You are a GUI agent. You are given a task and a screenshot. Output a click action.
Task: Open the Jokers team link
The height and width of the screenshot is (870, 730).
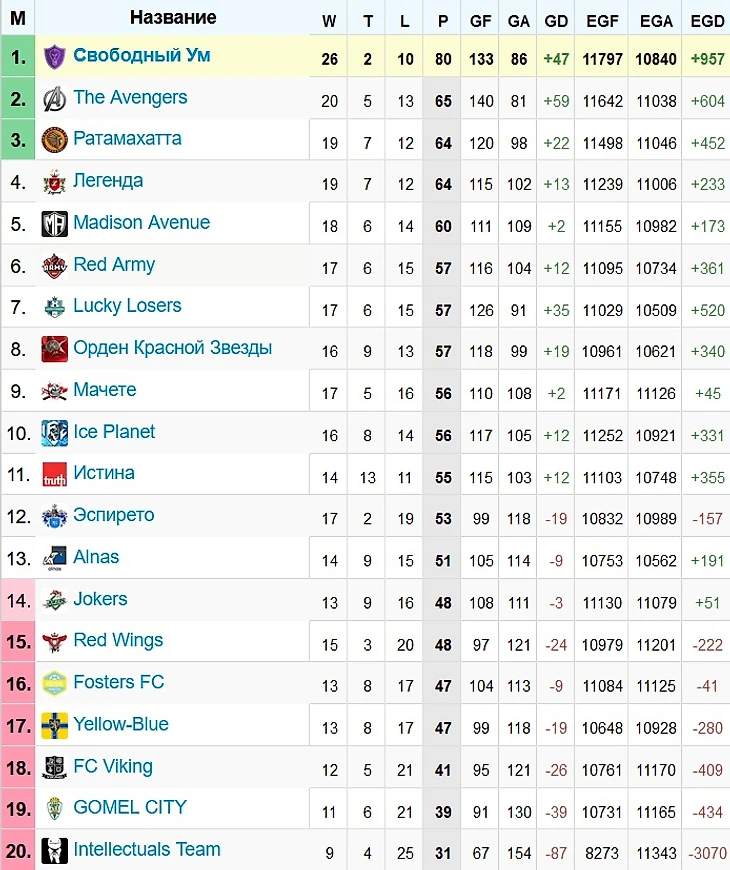(100, 599)
